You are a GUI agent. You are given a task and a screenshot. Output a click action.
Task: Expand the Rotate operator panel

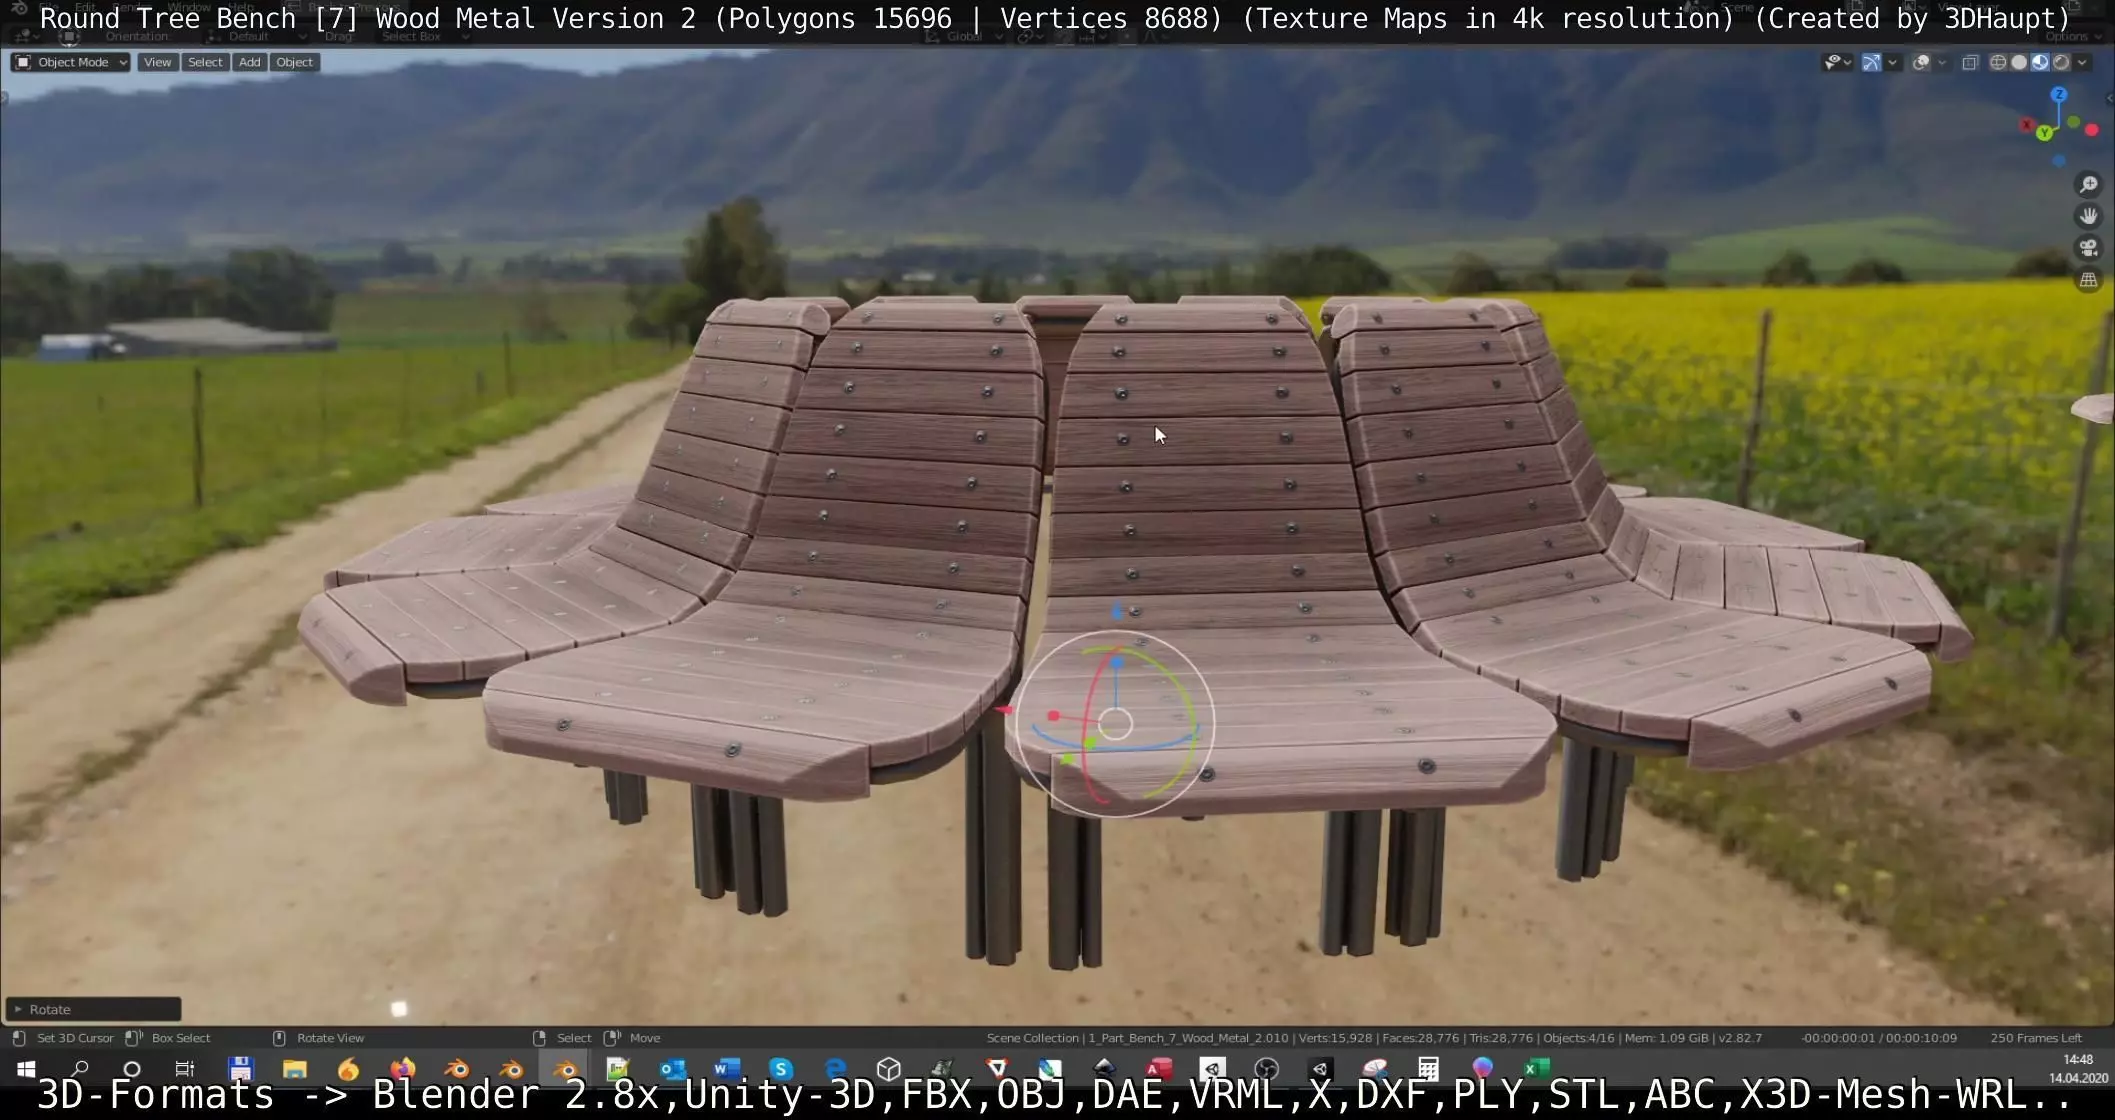[93, 1009]
